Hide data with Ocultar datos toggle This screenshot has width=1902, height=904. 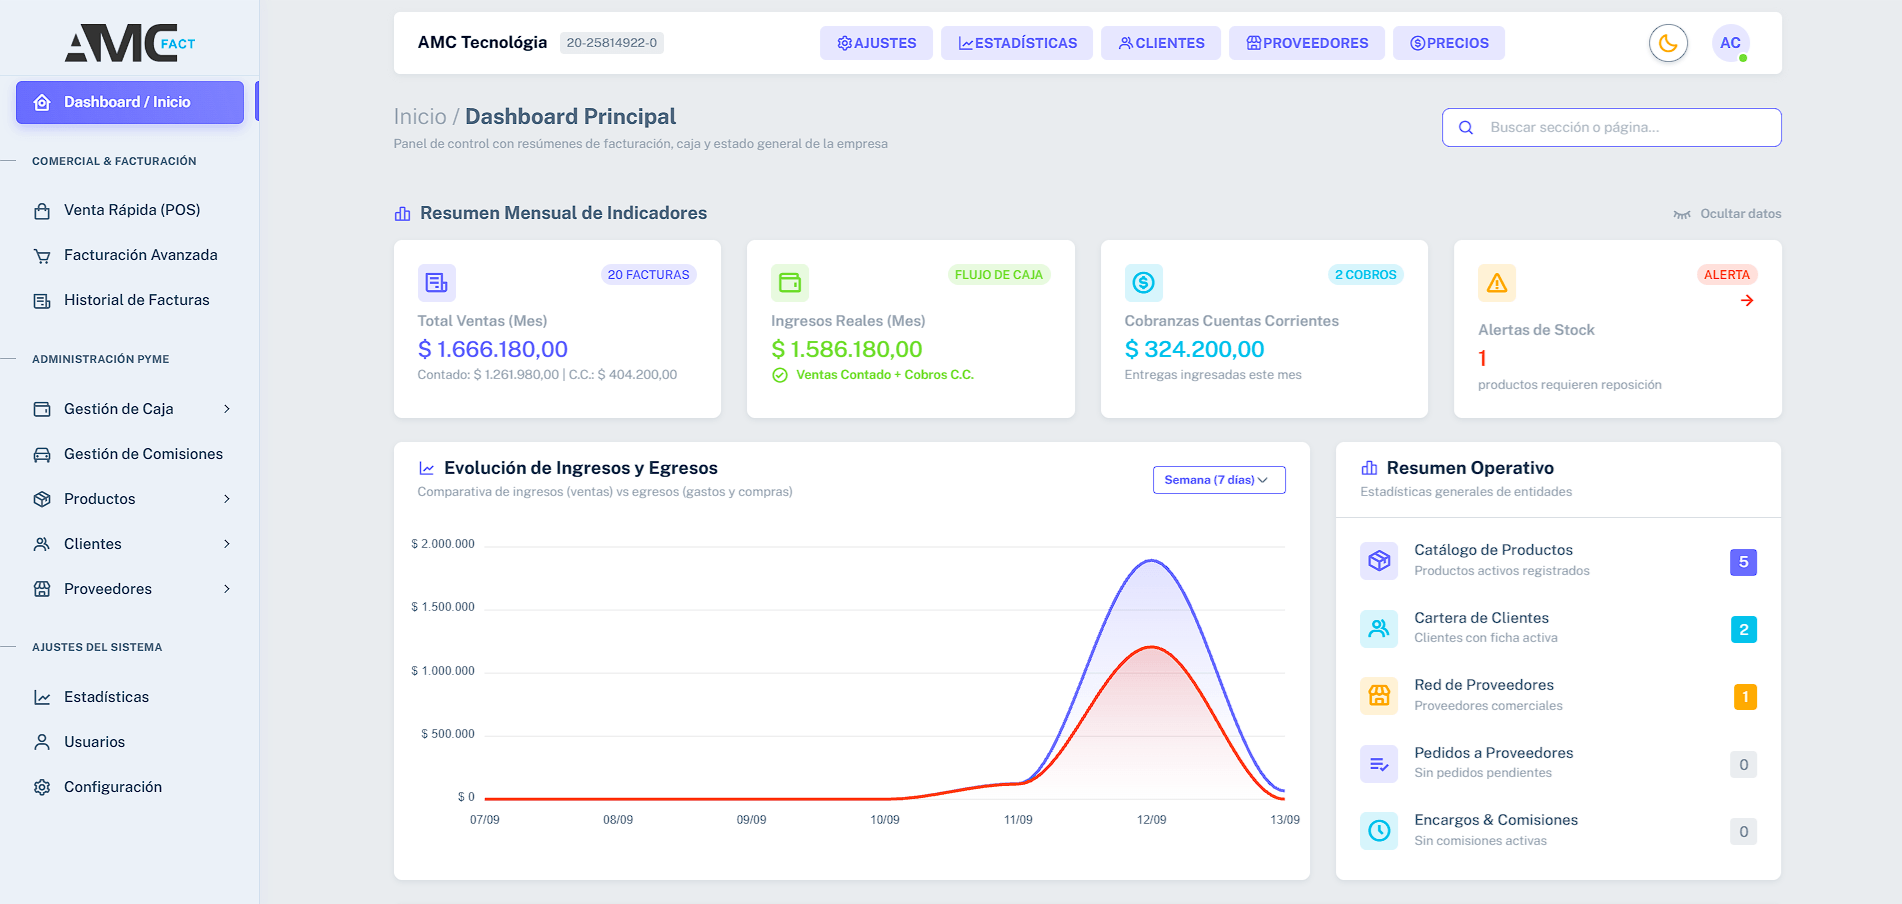tap(1727, 214)
